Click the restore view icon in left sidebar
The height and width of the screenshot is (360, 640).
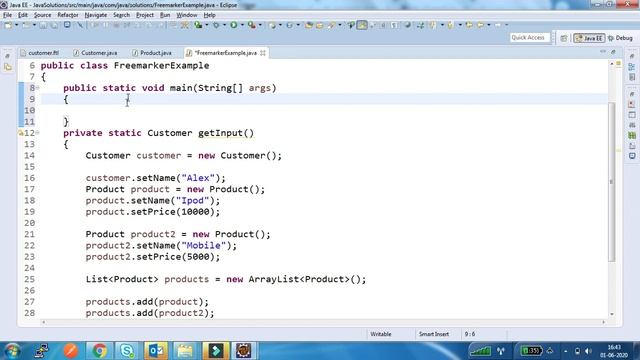click(8, 56)
